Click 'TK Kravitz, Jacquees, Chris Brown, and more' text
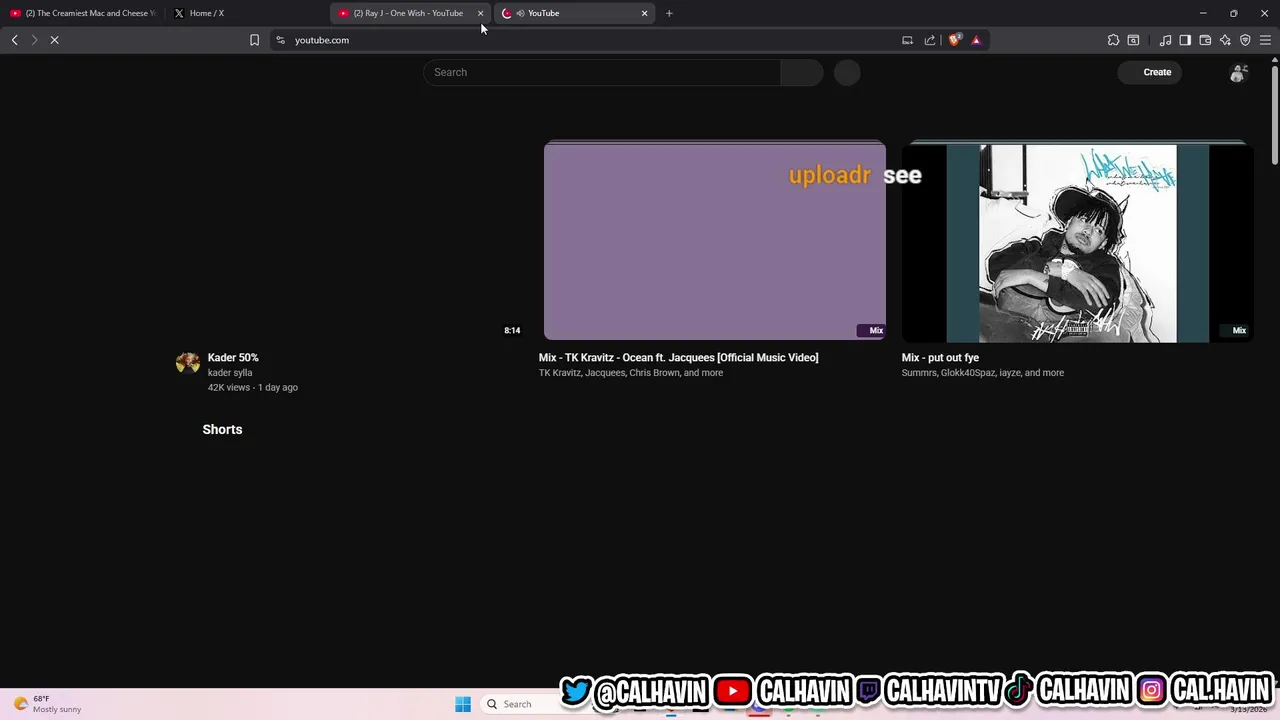This screenshot has height=720, width=1280. 631,372
